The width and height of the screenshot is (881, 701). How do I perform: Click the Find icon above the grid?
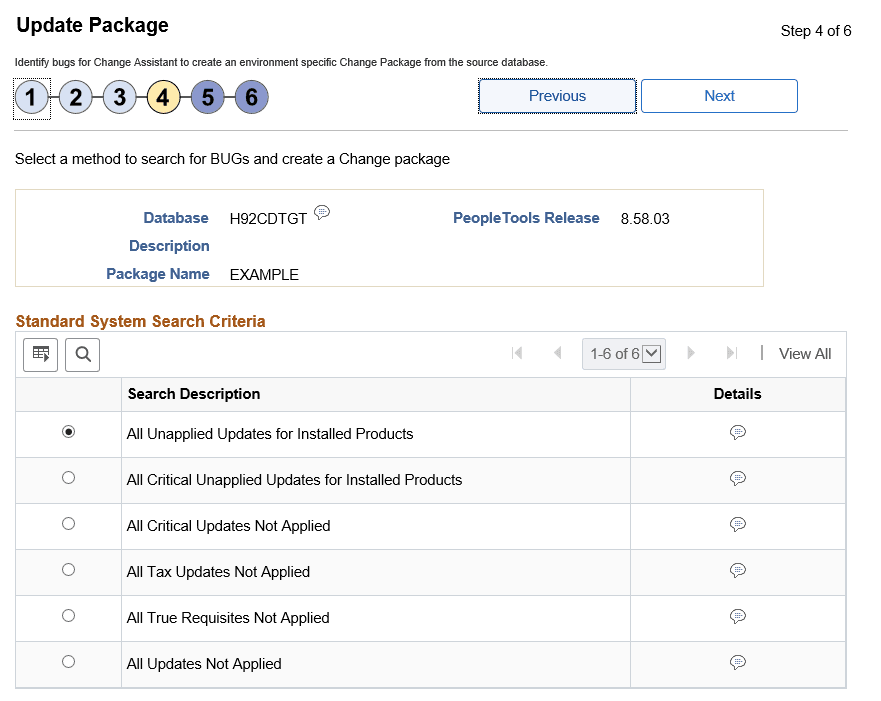tap(82, 354)
